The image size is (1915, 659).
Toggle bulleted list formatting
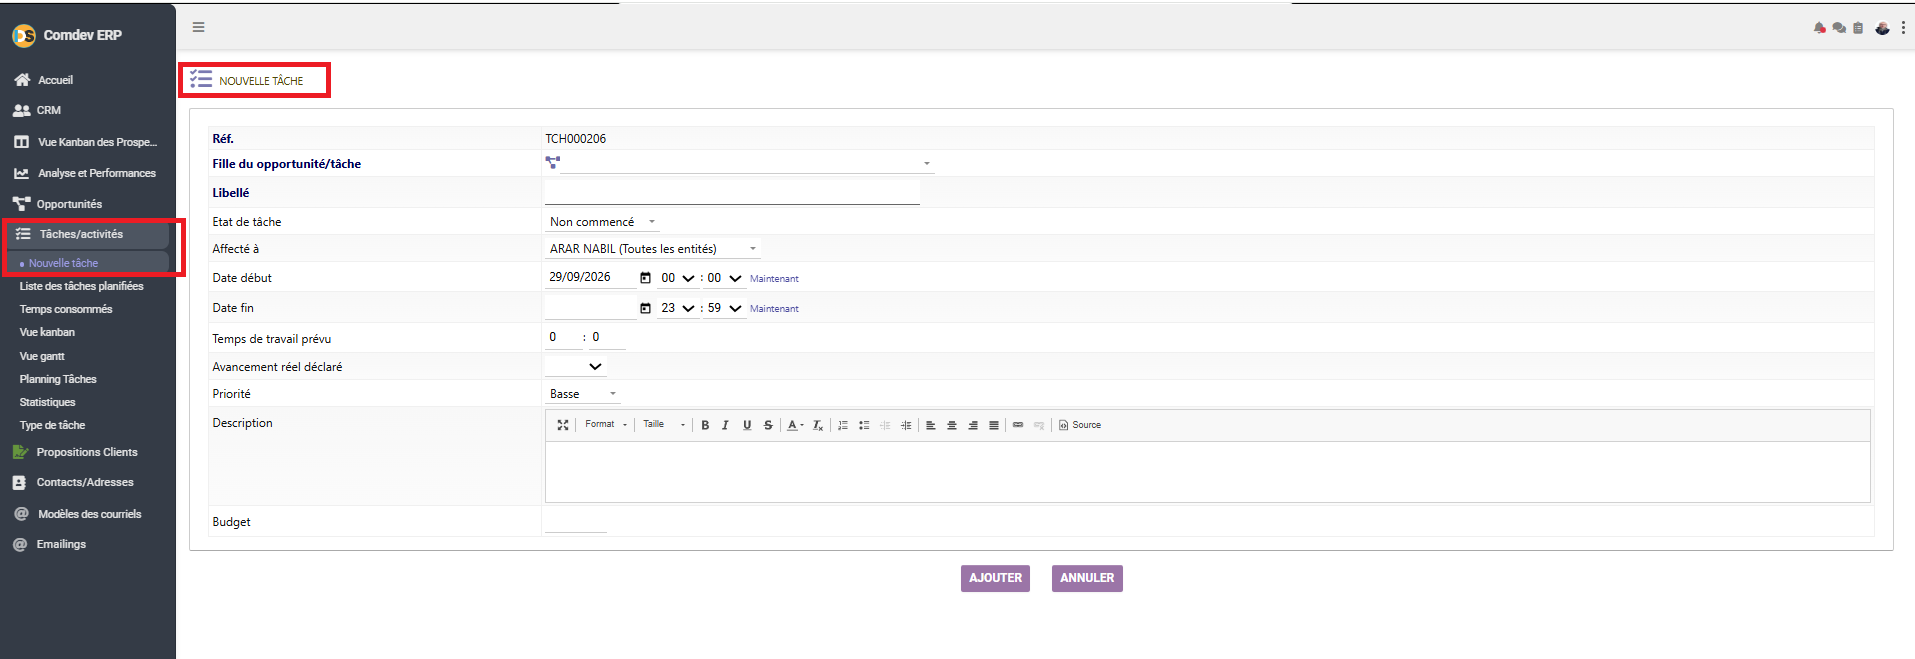864,425
